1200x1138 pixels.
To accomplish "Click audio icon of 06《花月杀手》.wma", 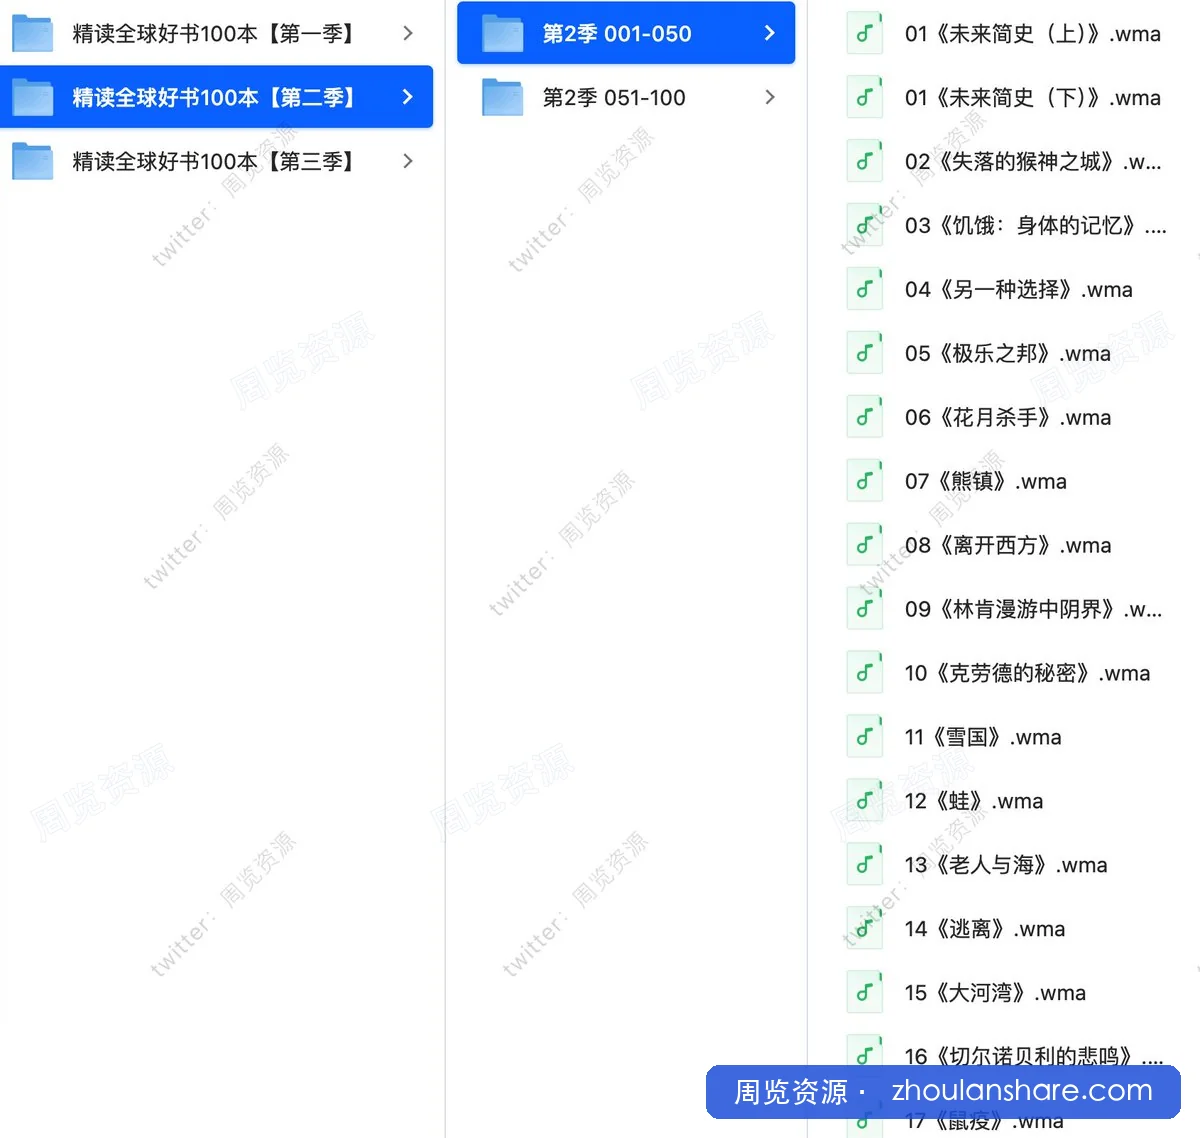I will [x=864, y=417].
